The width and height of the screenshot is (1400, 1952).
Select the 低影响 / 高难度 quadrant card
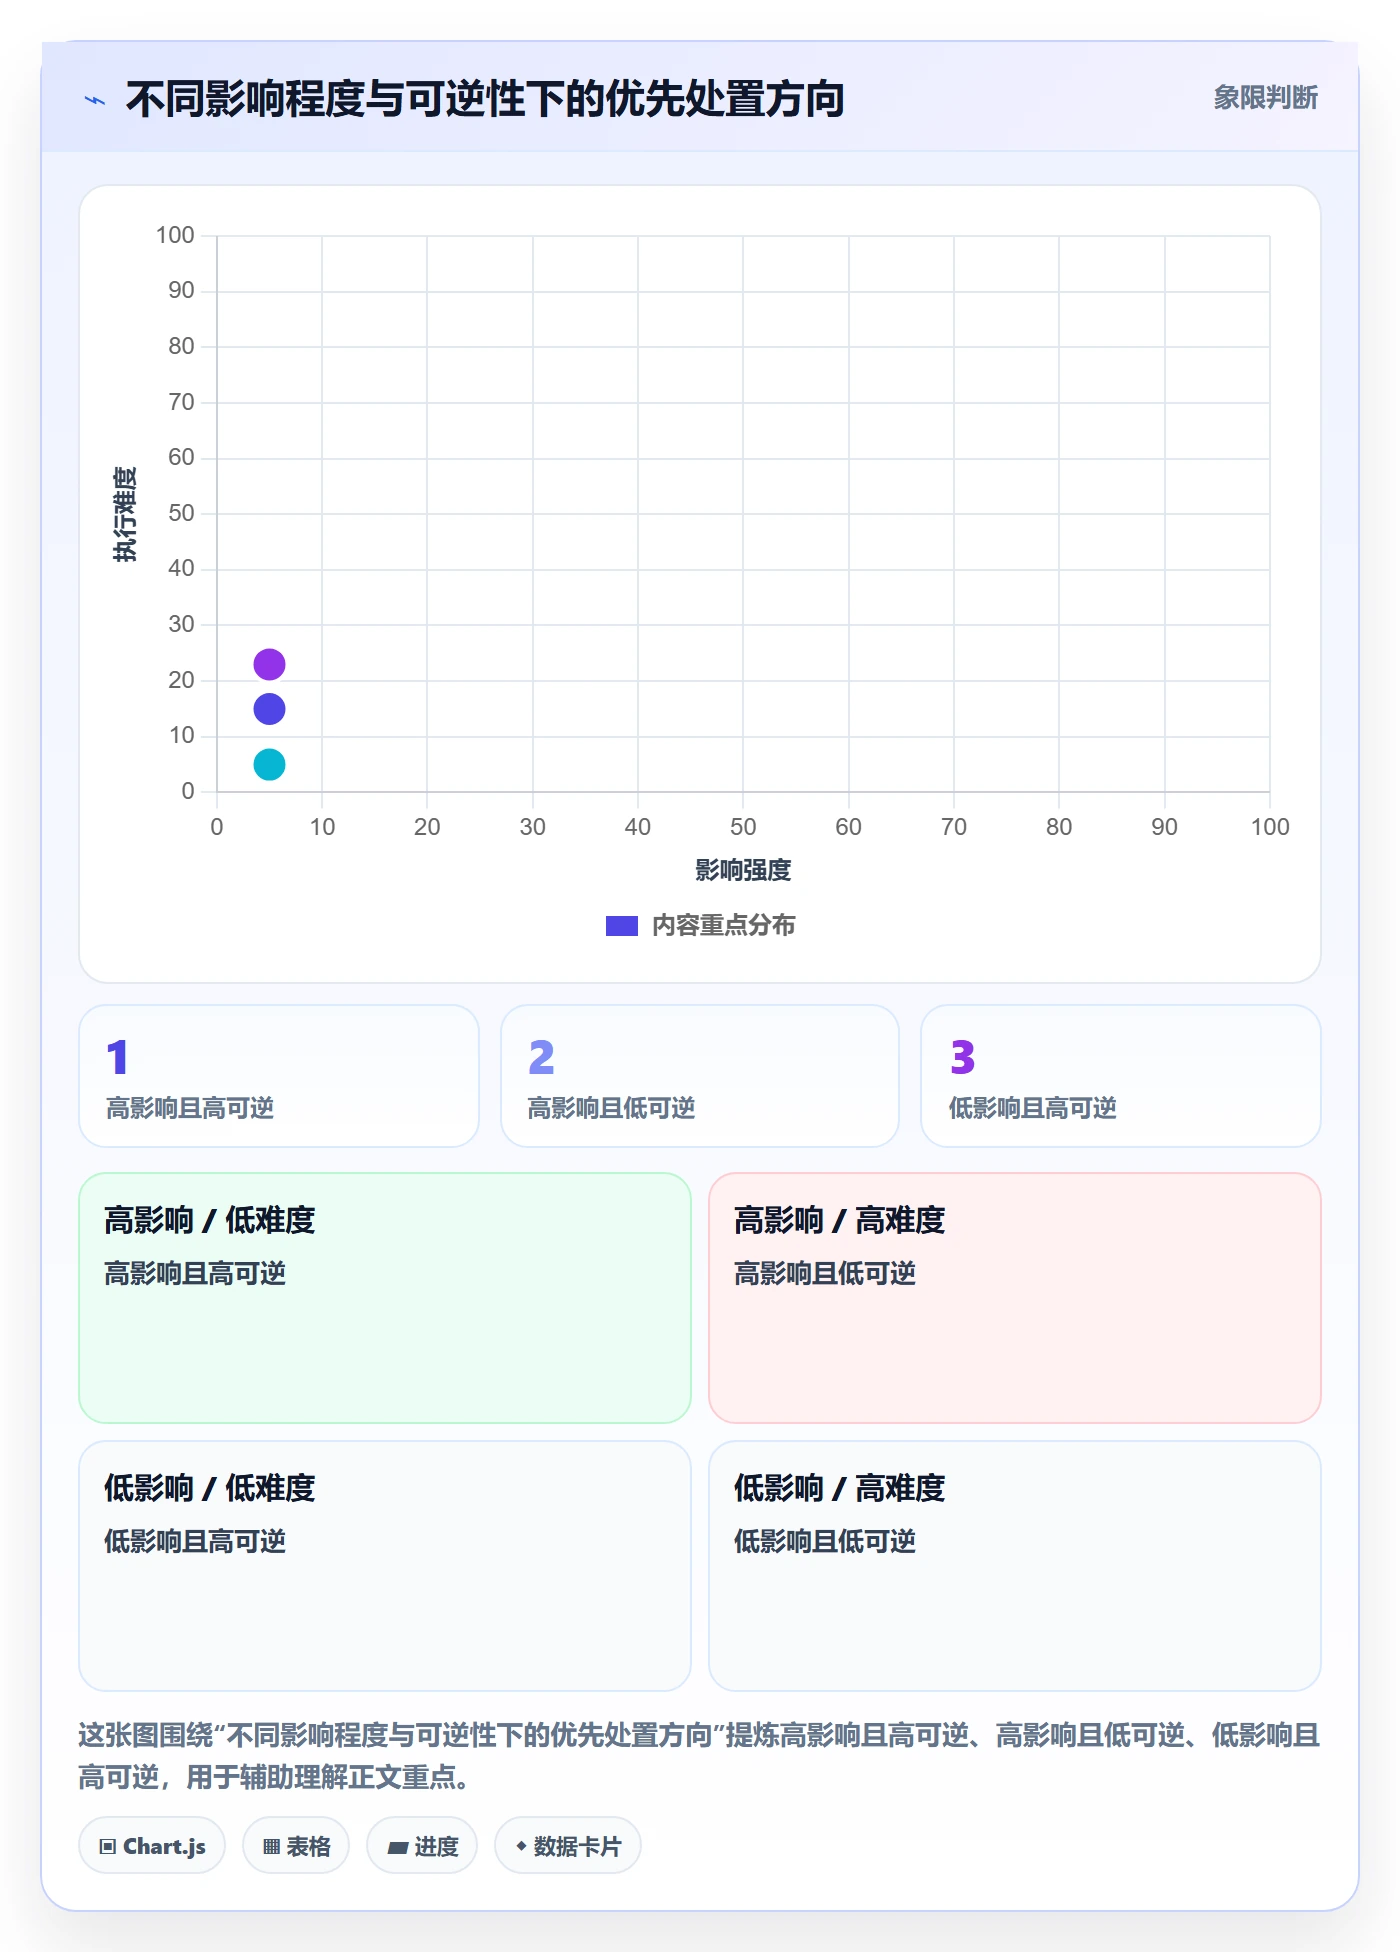coord(1015,1566)
